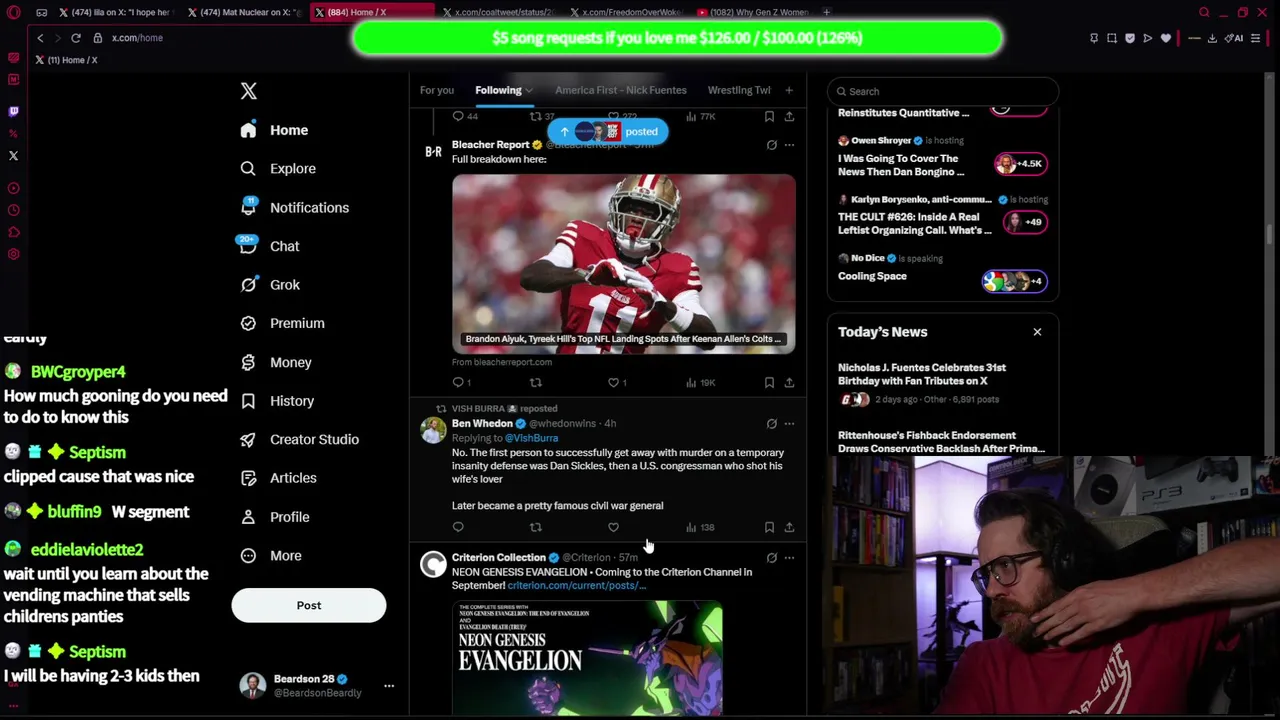1280x720 pixels.
Task: Open the browser downloads icon
Action: click(x=1212, y=38)
